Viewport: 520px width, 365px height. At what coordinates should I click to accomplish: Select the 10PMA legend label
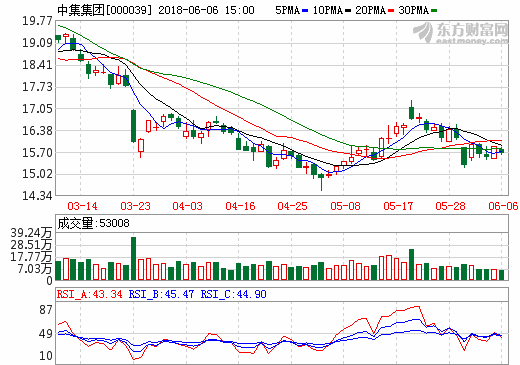328,10
